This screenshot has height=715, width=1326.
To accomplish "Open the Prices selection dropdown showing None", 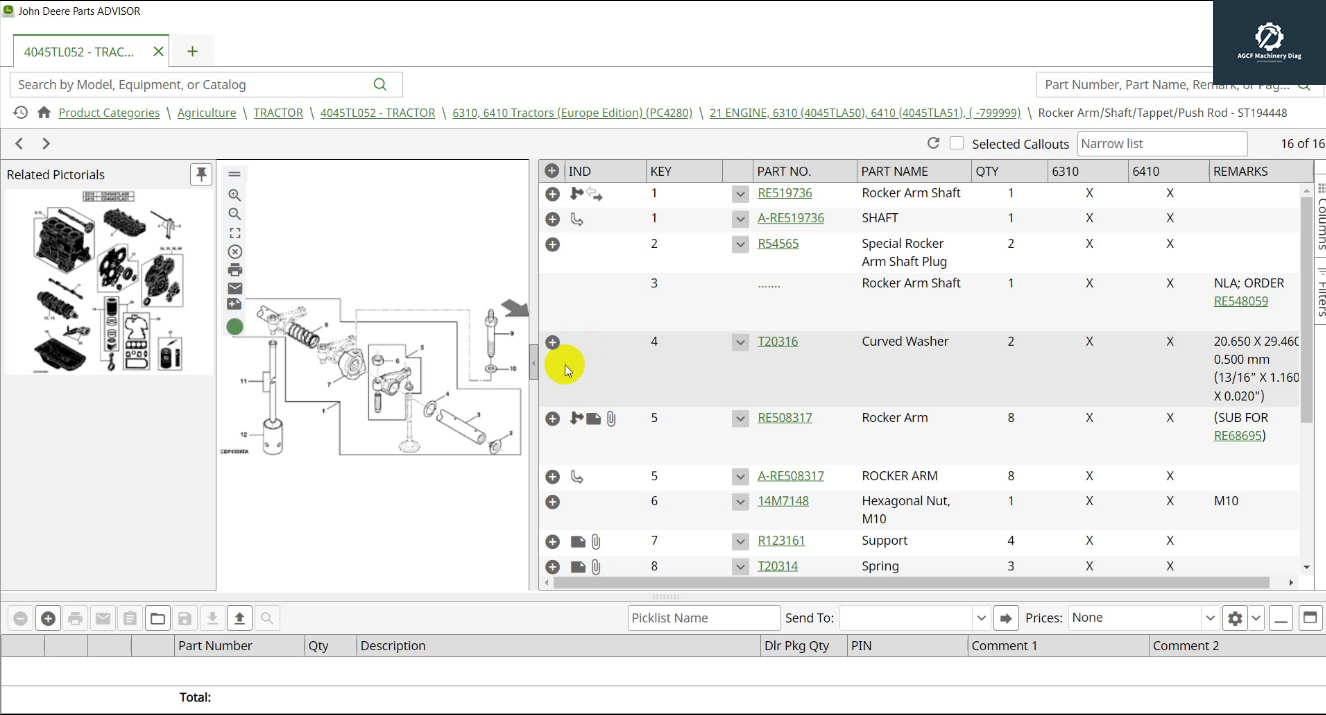I will [x=1210, y=618].
